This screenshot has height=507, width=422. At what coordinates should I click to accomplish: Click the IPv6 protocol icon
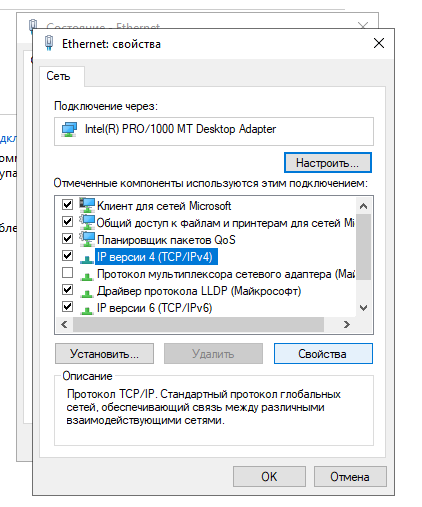(87, 310)
